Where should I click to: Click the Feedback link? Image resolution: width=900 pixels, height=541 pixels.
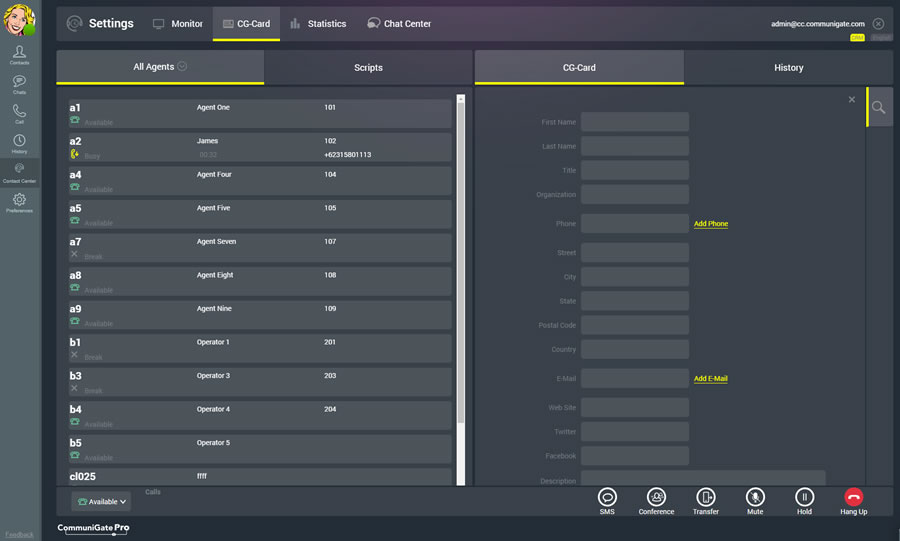click(x=20, y=535)
